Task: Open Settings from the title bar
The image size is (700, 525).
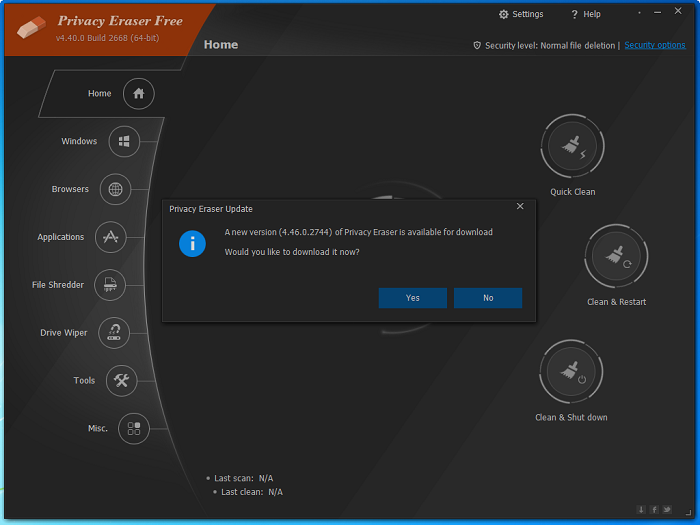Action: point(521,14)
